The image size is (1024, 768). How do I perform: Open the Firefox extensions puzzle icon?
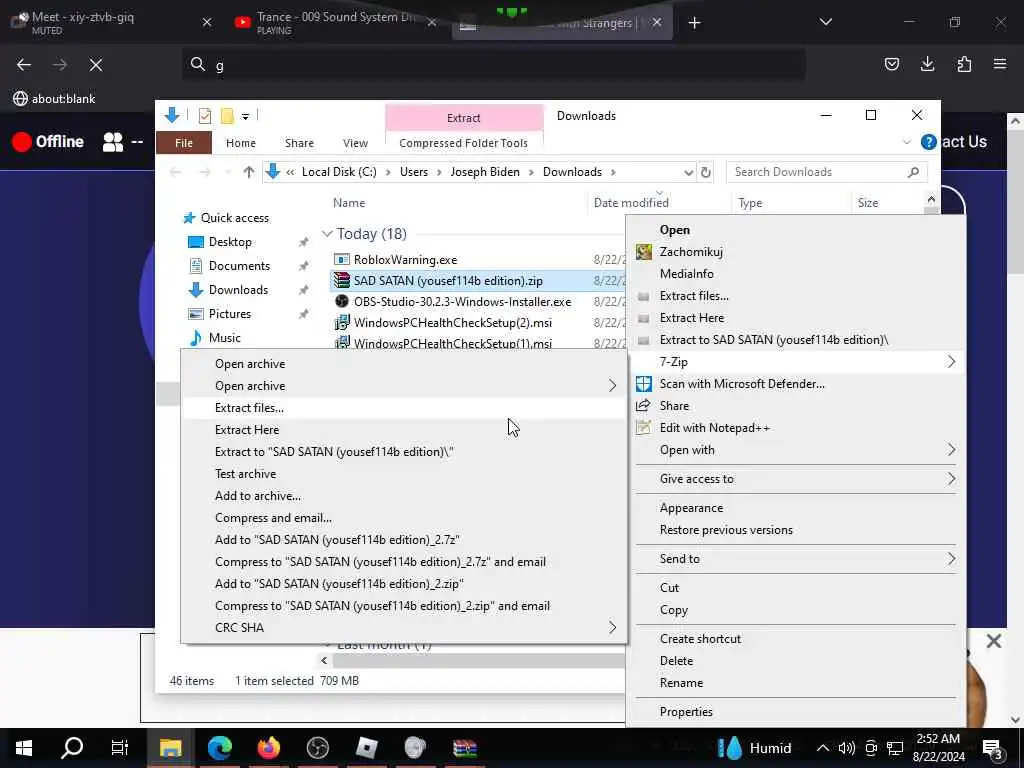pos(964,64)
